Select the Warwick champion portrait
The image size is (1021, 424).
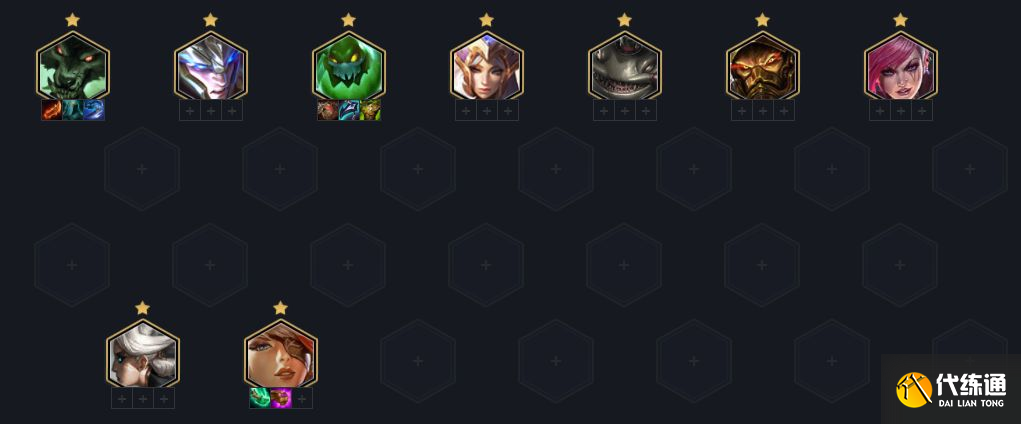click(x=72, y=66)
